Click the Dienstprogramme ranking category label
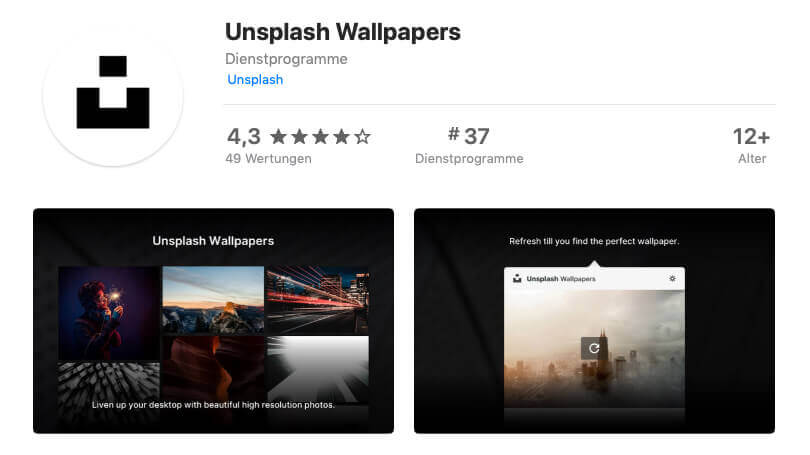The image size is (810, 455). pyautogui.click(x=469, y=159)
